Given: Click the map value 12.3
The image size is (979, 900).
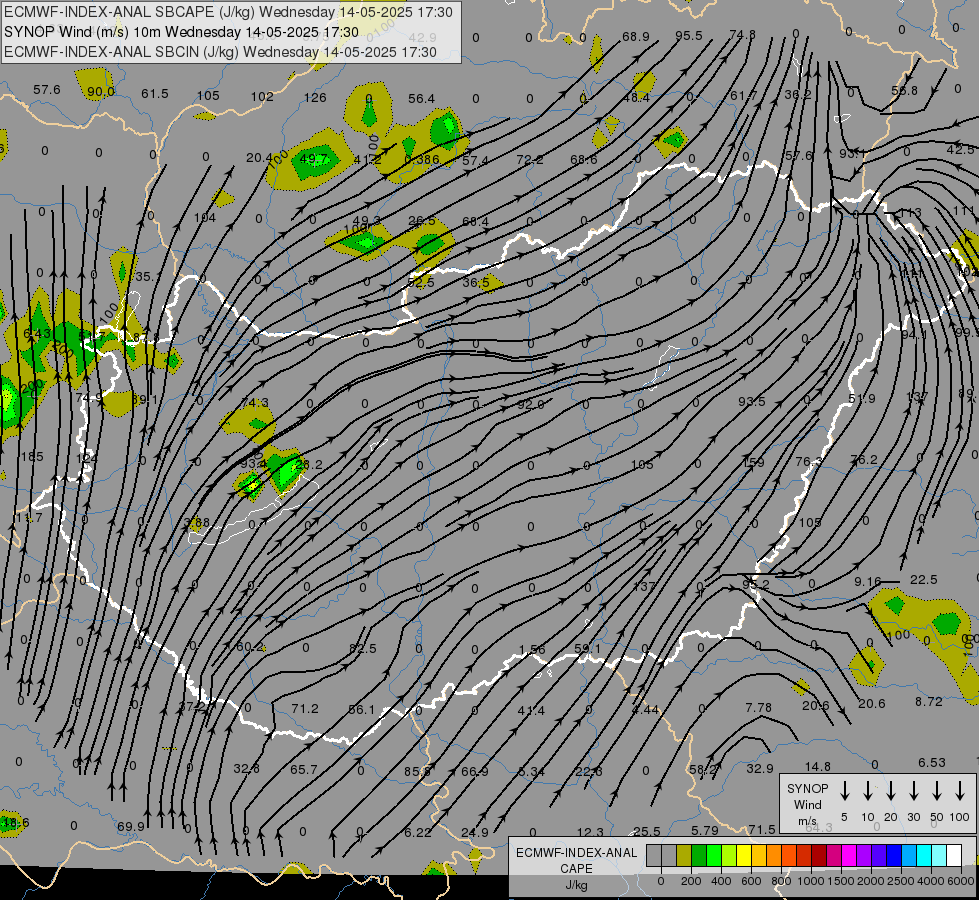Looking at the screenshot, I should pos(590,832).
